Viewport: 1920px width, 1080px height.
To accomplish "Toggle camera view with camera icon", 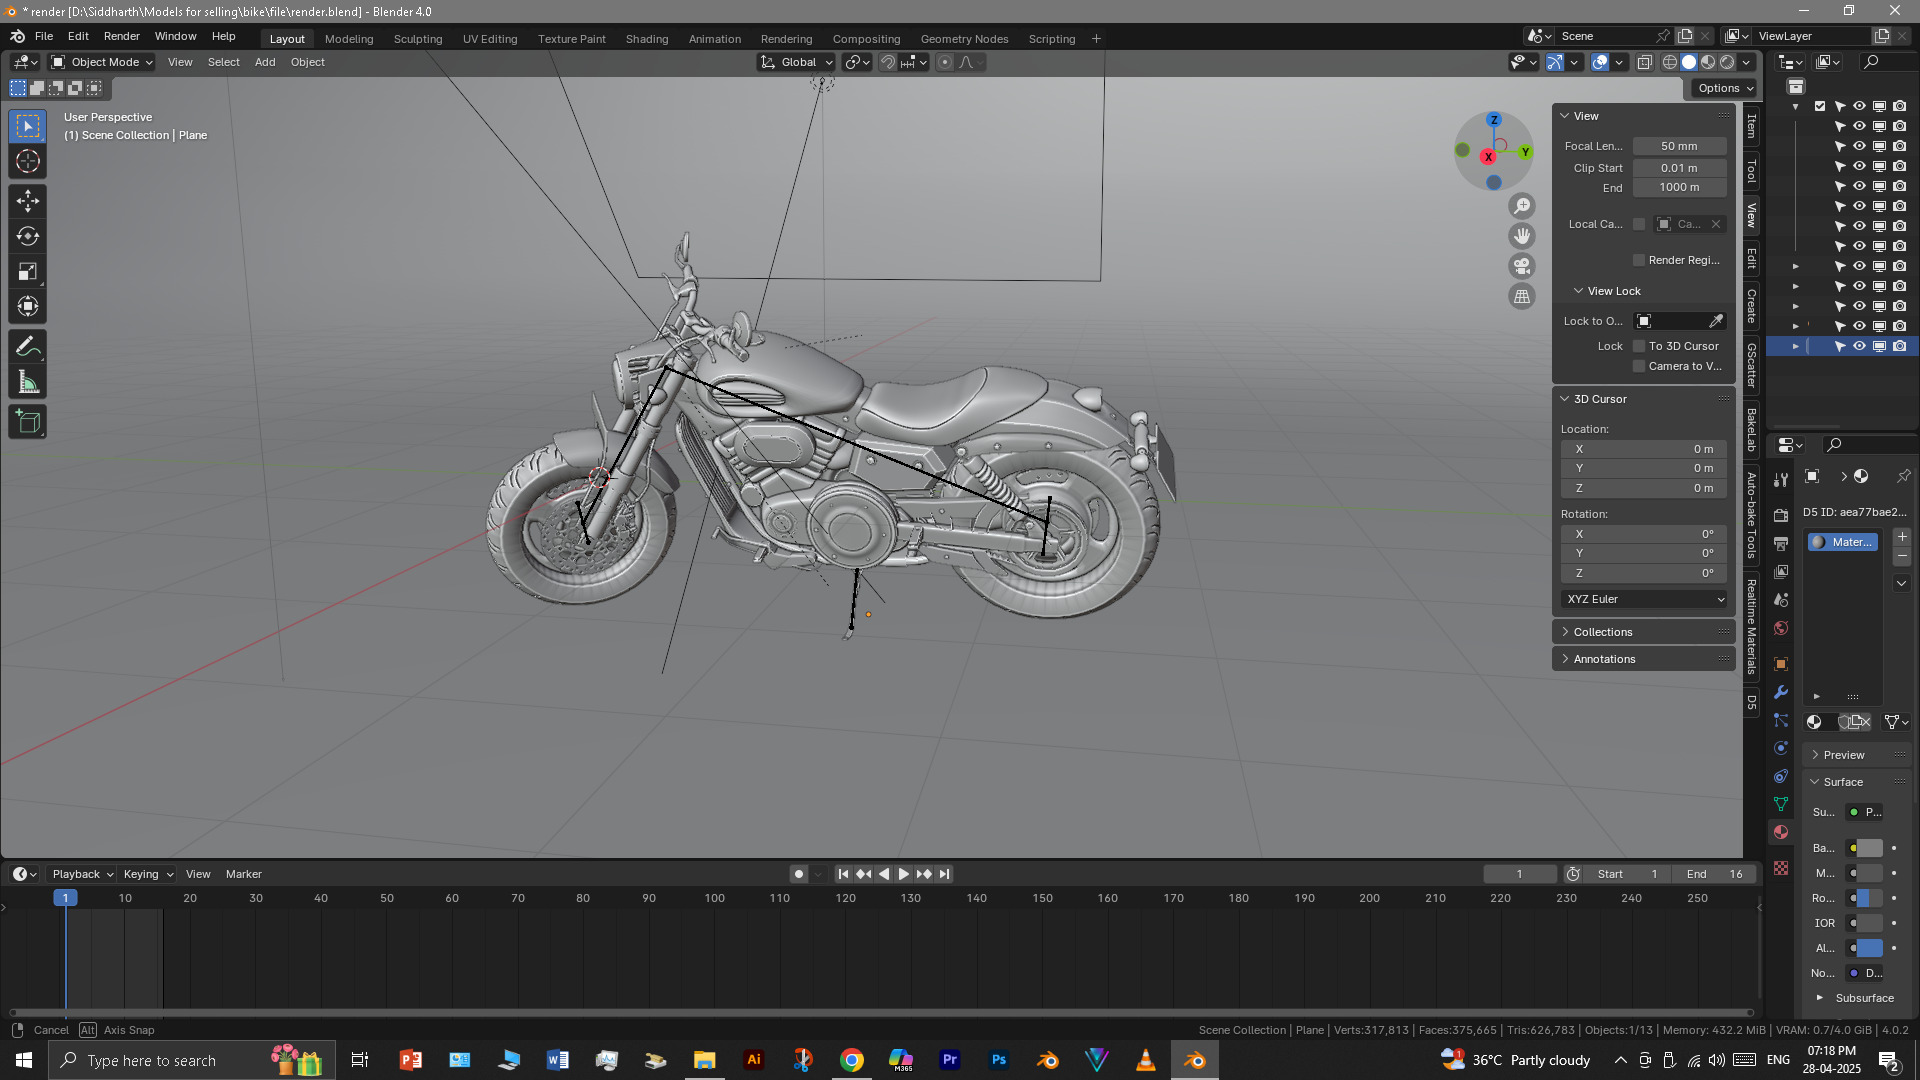I will tap(1522, 266).
